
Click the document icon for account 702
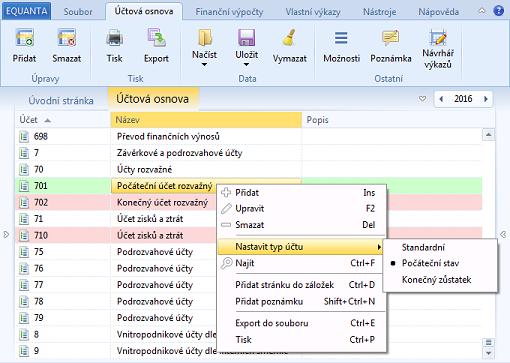click(24, 202)
